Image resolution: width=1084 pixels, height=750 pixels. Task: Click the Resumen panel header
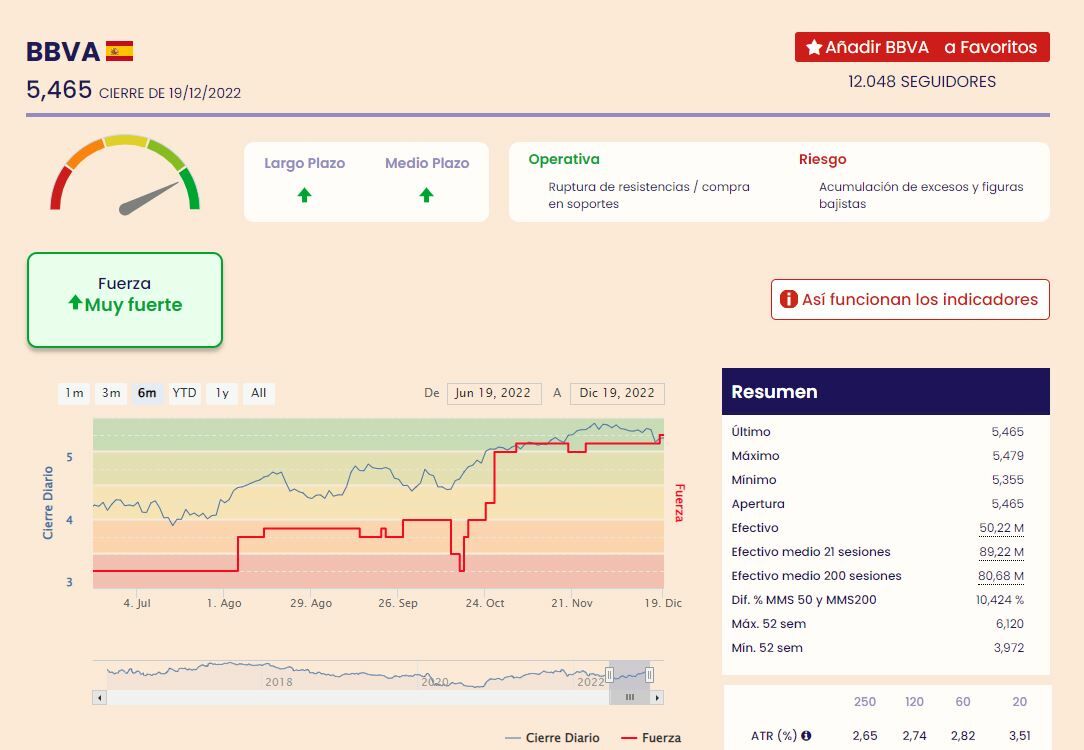(886, 392)
